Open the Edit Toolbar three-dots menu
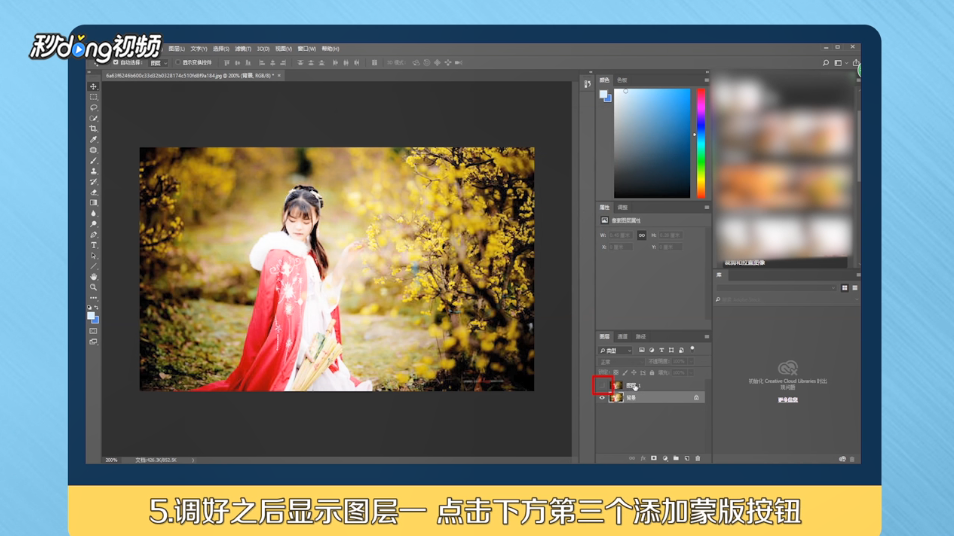Screen dimensions: 954x536 click(94, 298)
